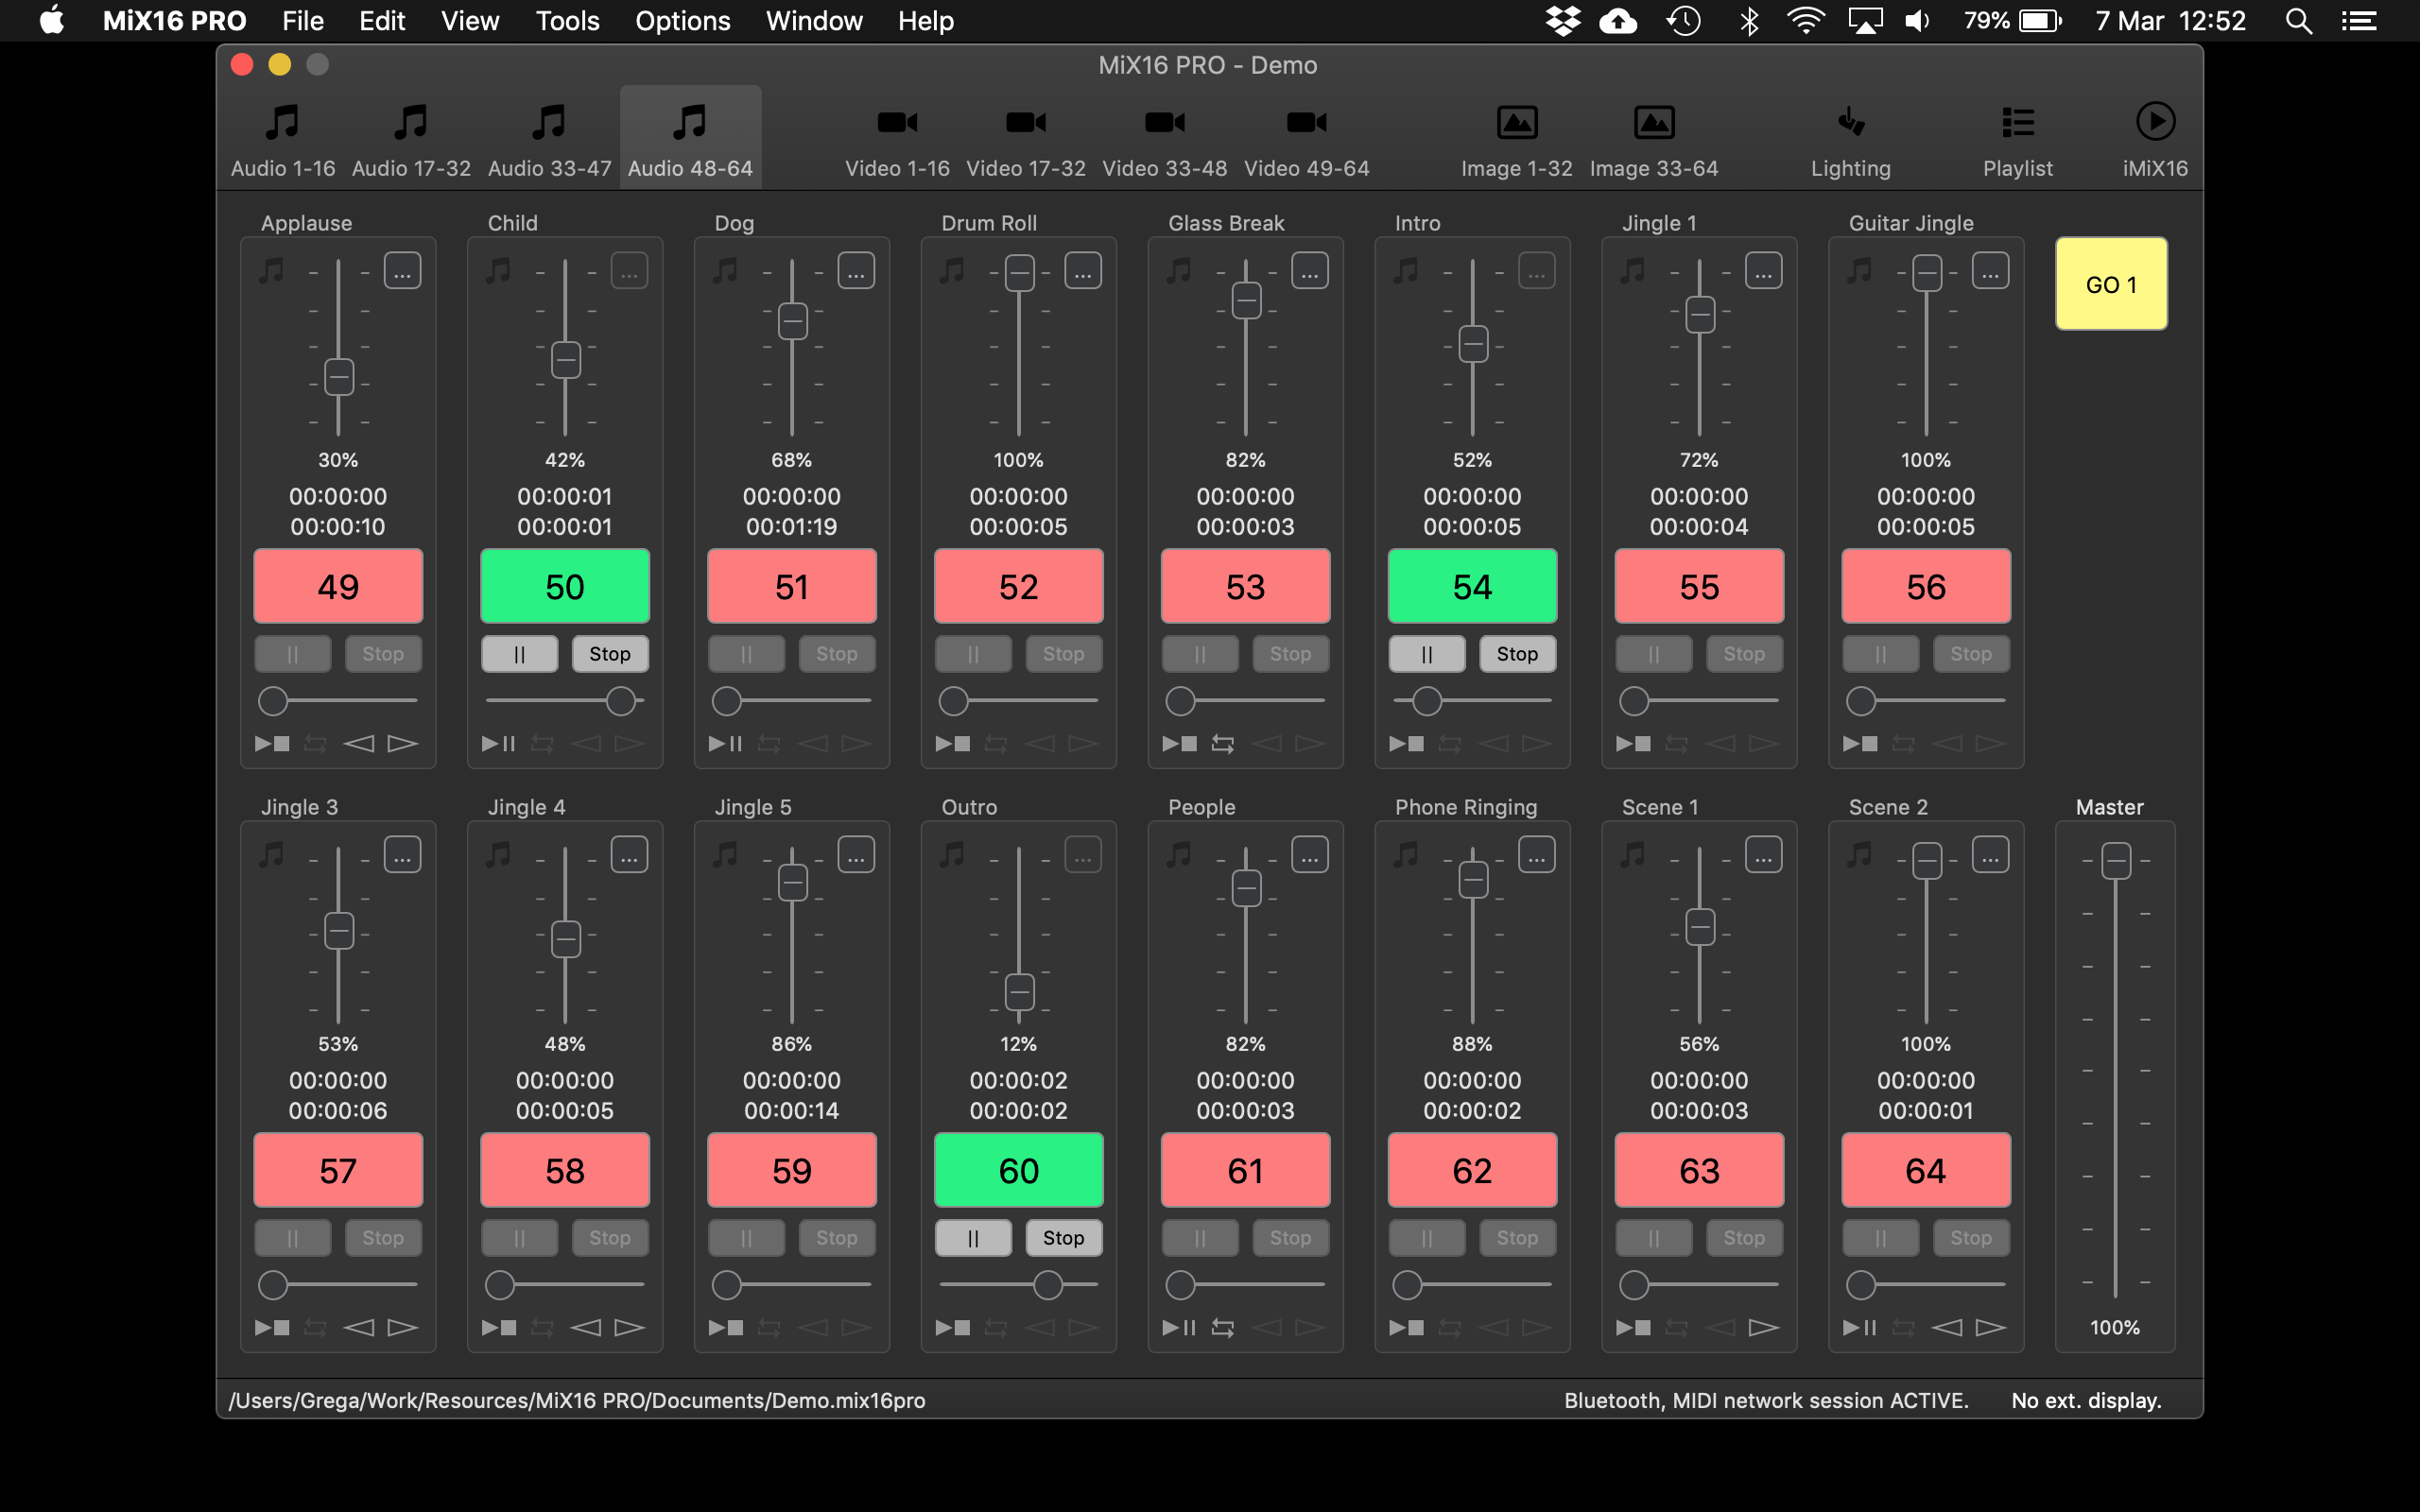The height and width of the screenshot is (1512, 2420).
Task: Click play-stop mode icon on Drum Roll
Action: point(952,744)
